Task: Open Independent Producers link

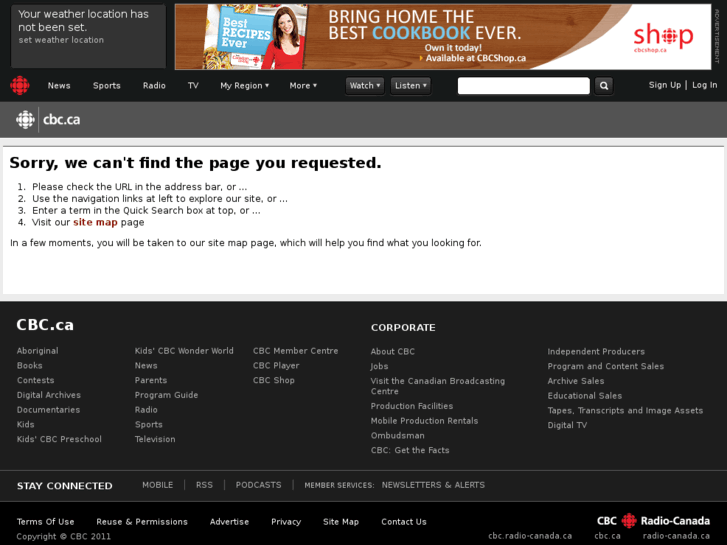Action: 596,352
